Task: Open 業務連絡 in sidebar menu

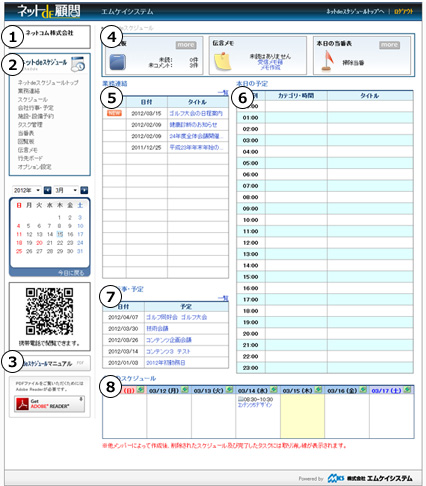Action: [x=29, y=91]
